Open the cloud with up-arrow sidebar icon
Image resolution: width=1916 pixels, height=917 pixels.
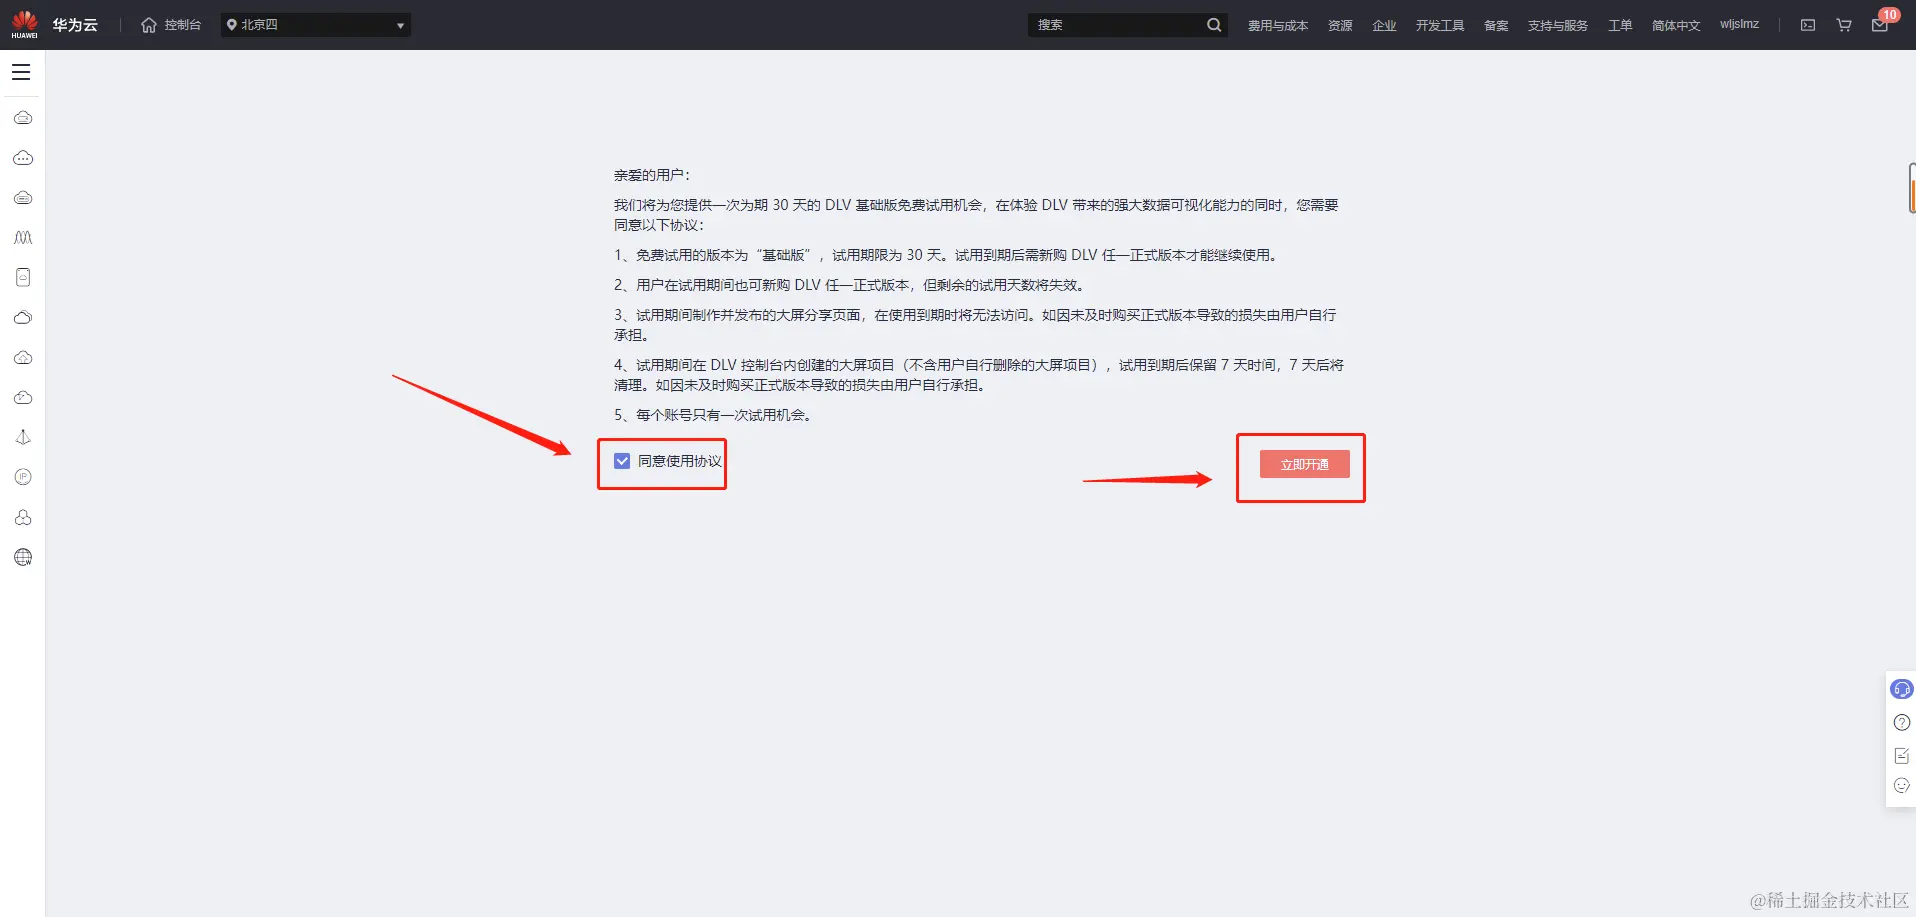(x=23, y=358)
